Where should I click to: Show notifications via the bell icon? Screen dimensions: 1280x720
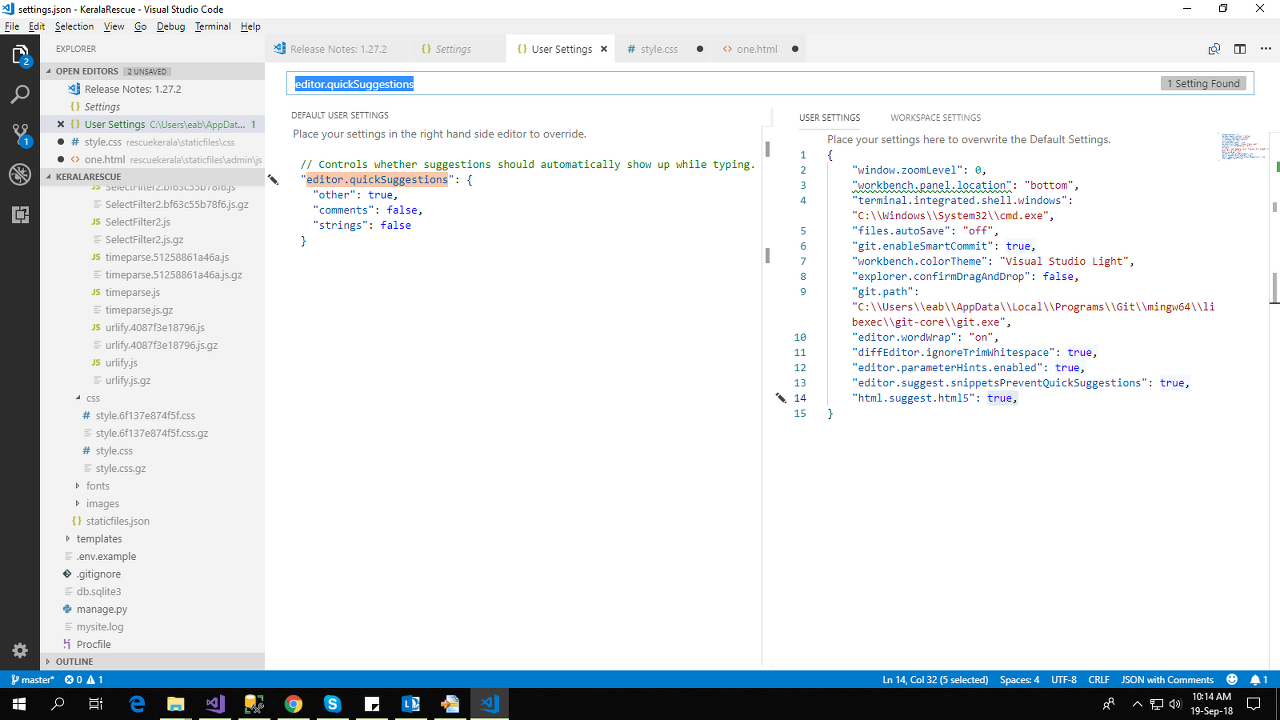pos(1259,680)
